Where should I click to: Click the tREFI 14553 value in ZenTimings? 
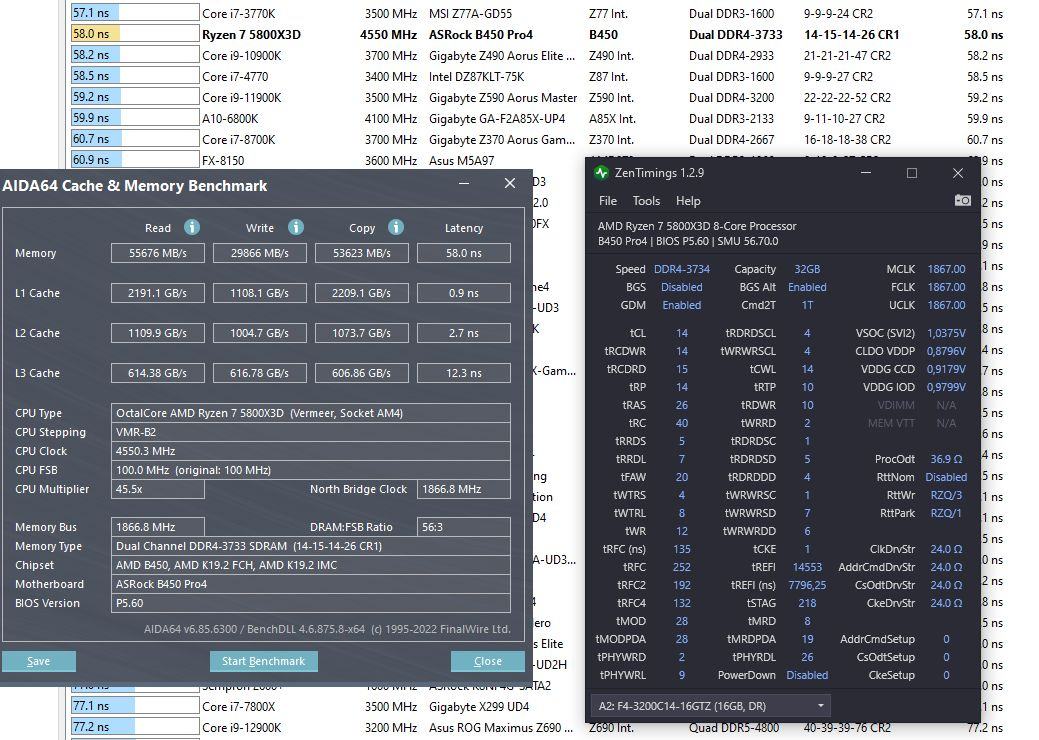point(807,567)
